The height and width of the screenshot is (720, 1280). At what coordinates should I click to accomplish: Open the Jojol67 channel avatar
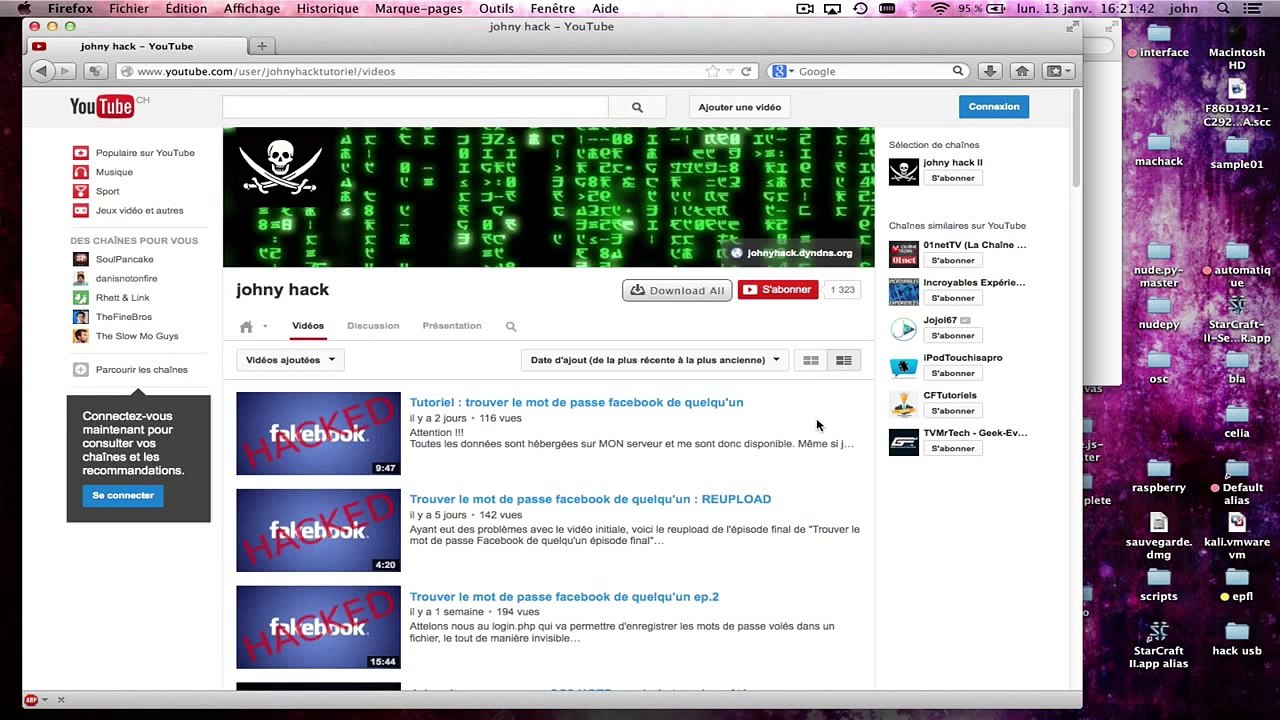click(x=903, y=329)
